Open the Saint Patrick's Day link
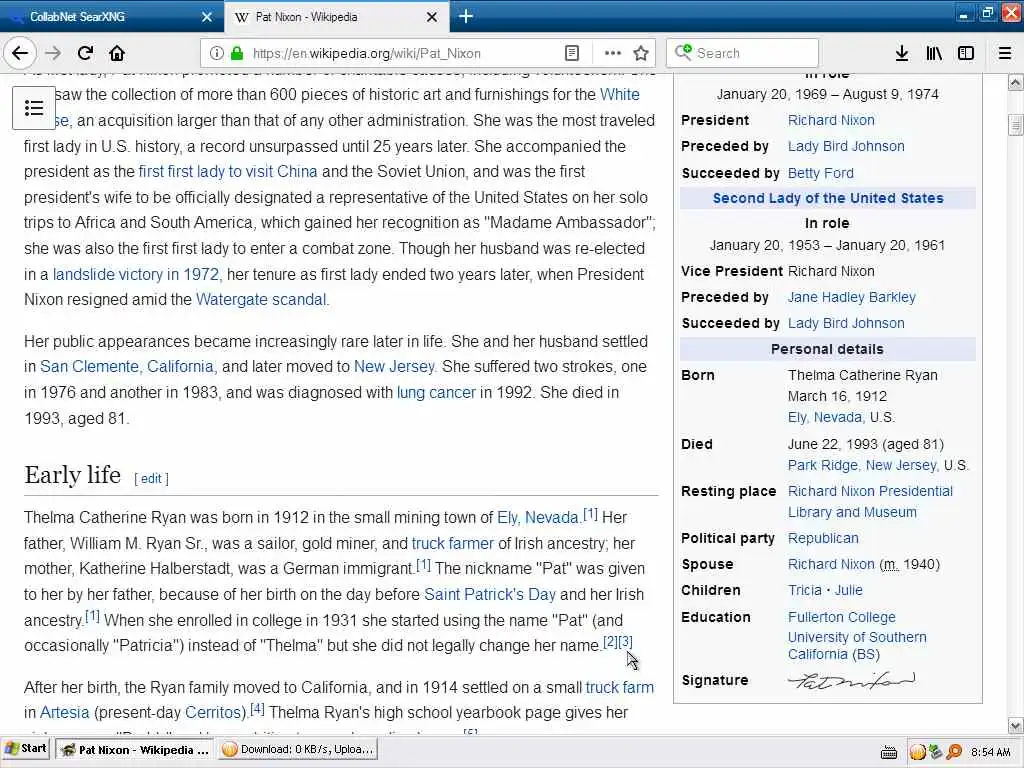This screenshot has height=768, width=1024. coord(490,595)
